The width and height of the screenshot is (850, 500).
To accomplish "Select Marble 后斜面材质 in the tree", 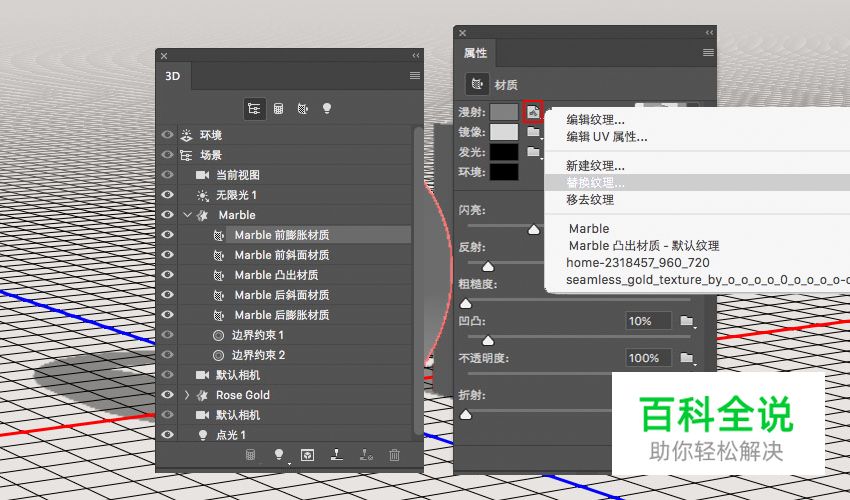I will (x=282, y=295).
